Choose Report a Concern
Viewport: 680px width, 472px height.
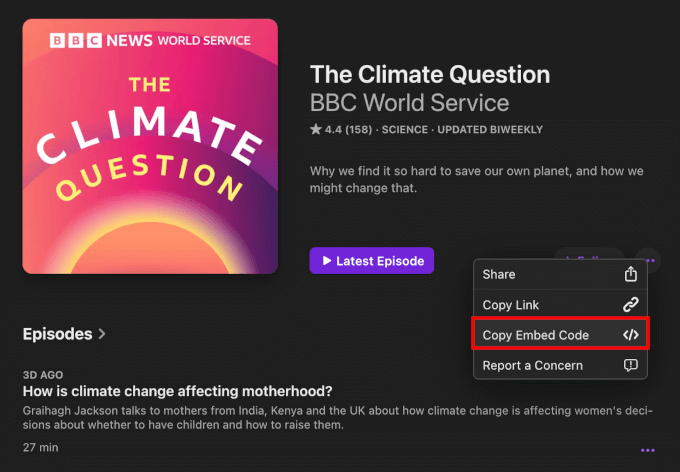(532, 365)
